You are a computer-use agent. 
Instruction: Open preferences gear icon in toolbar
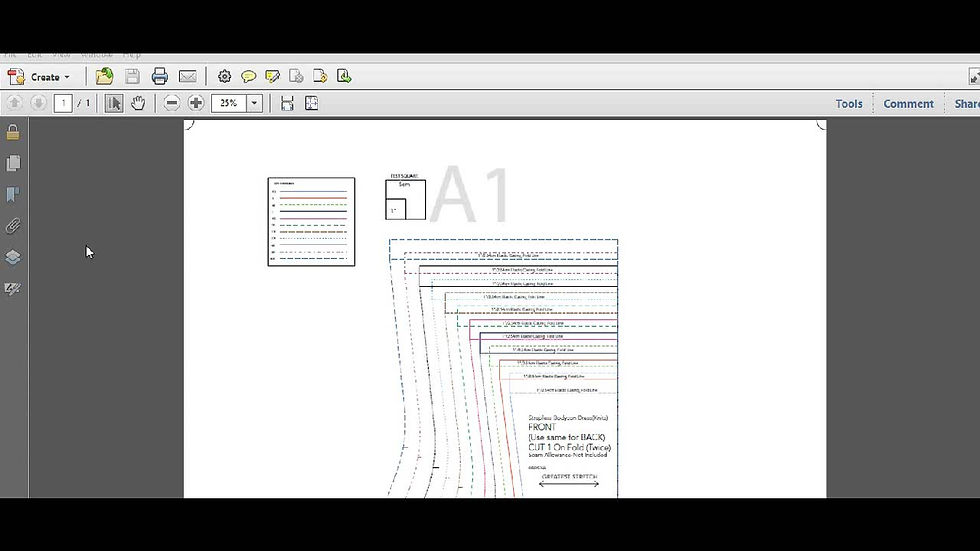224,76
